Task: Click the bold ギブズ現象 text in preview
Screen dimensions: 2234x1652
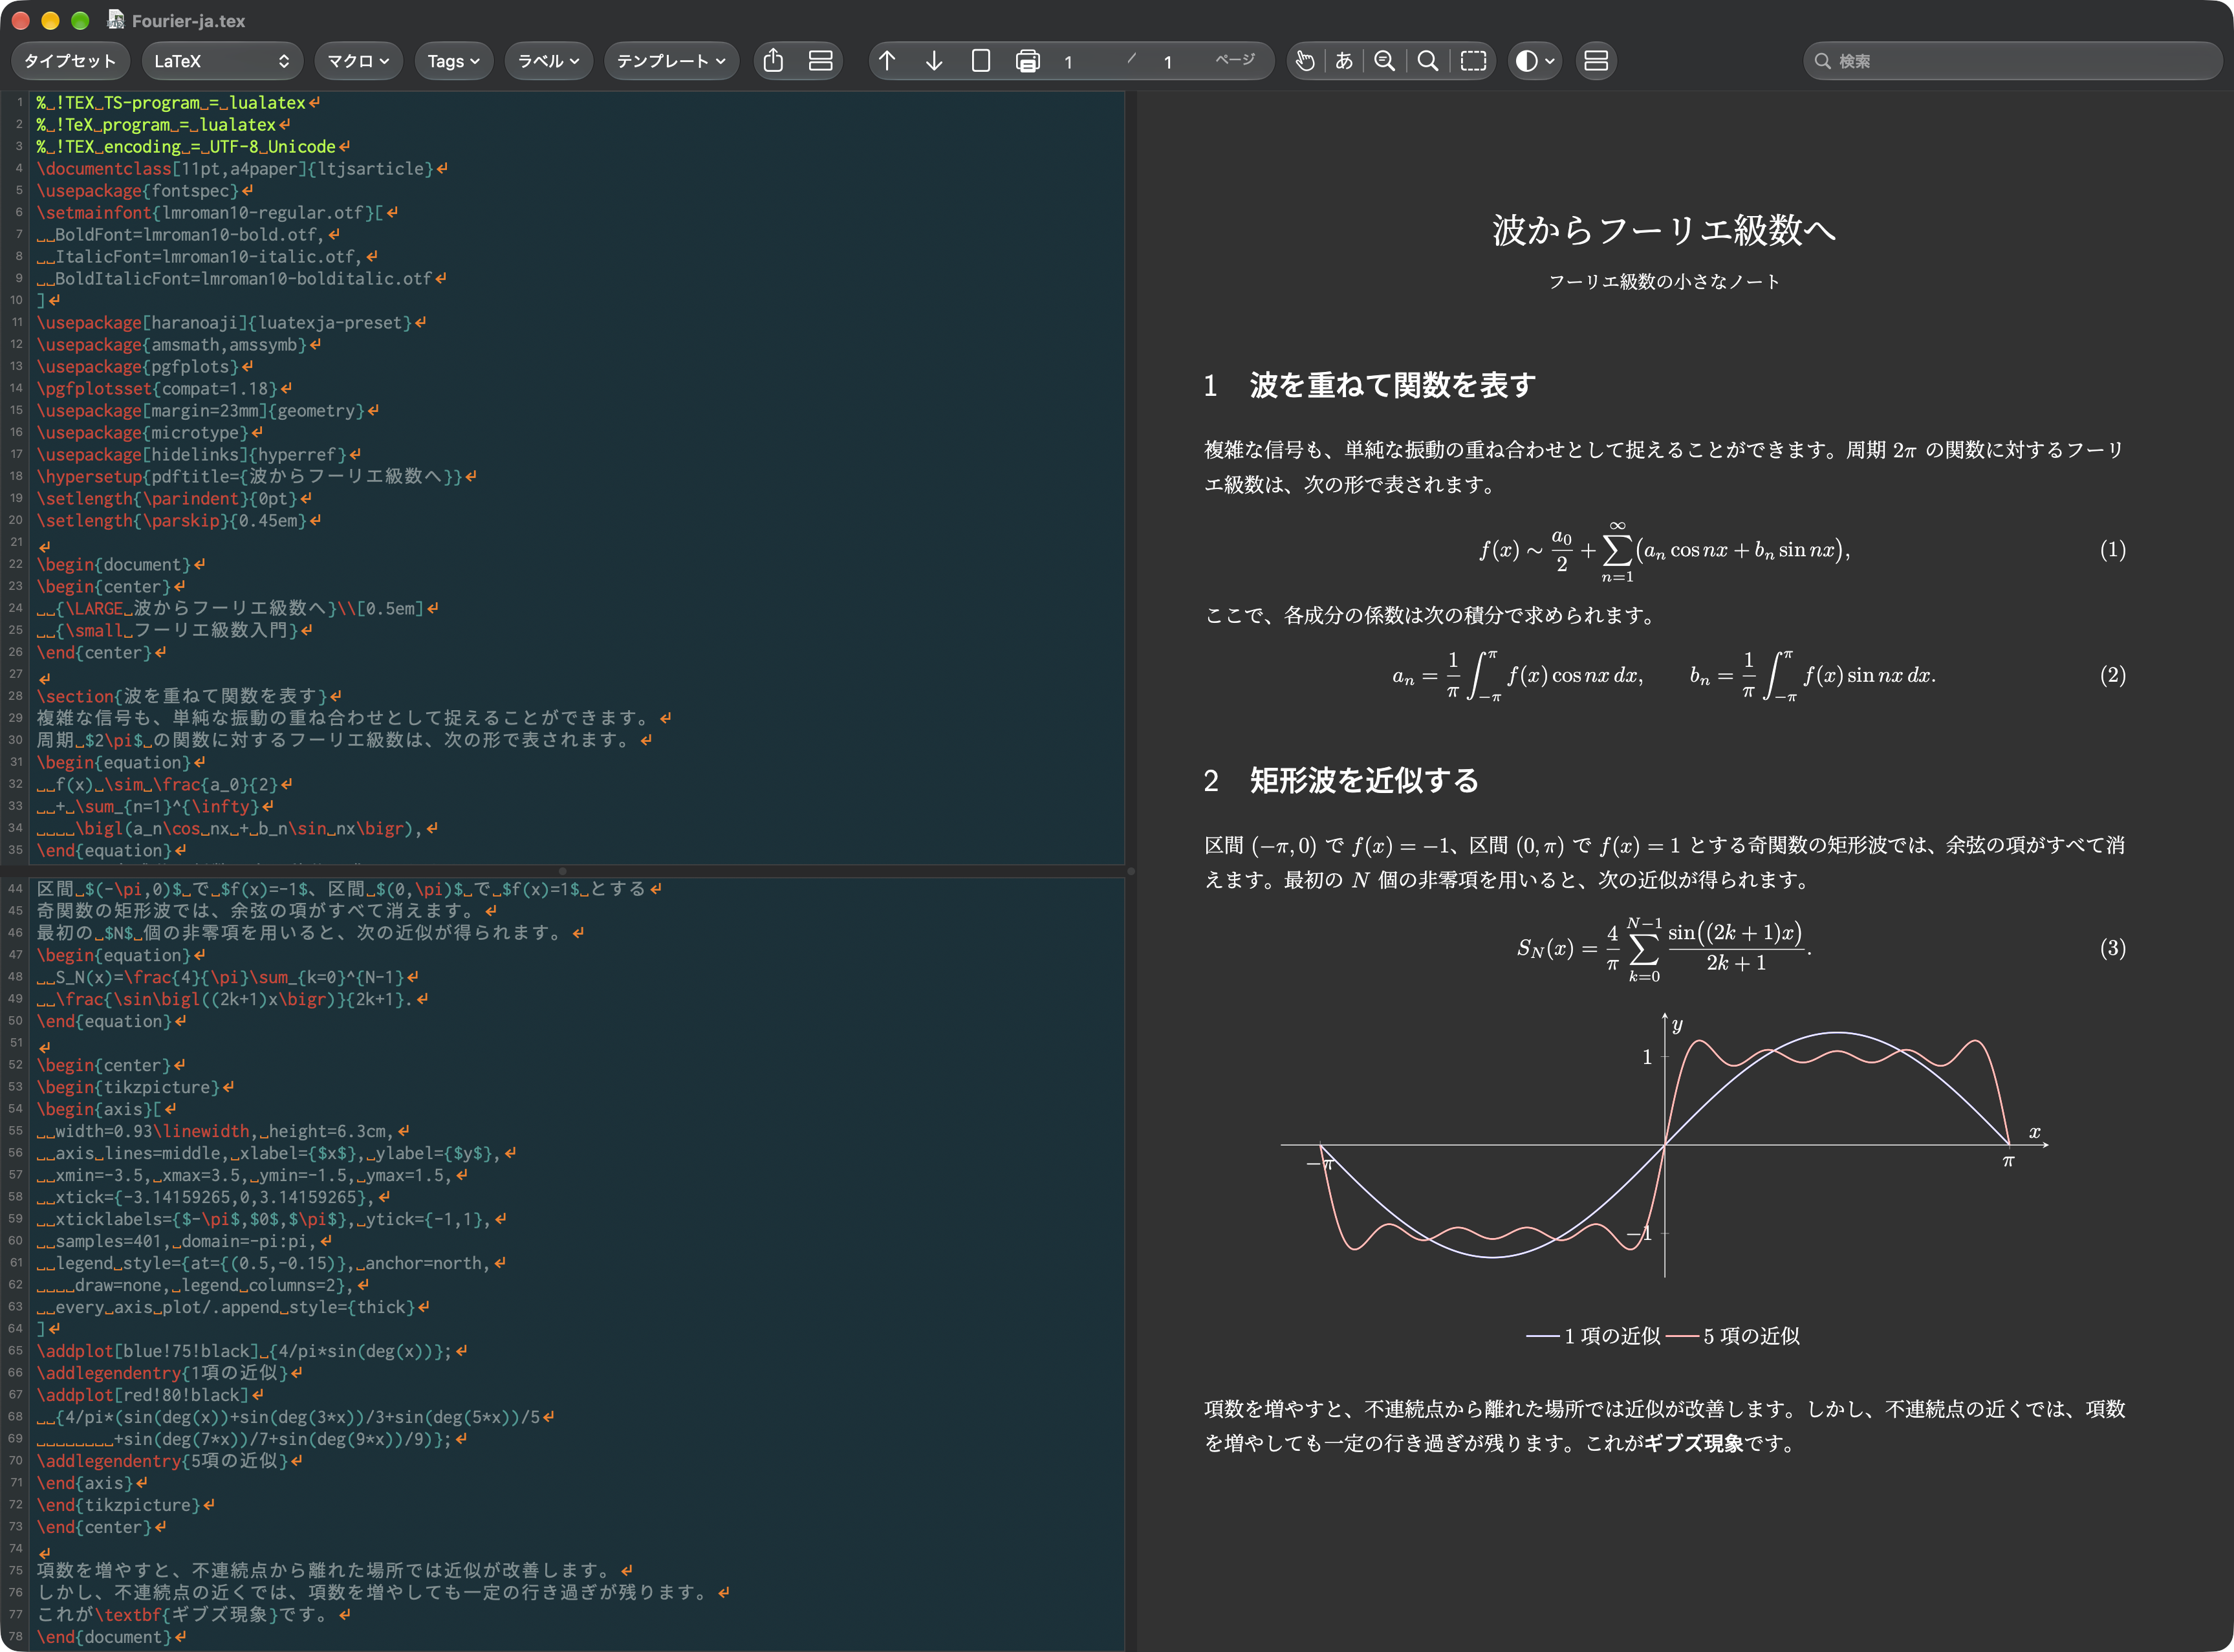Action: point(1694,1444)
